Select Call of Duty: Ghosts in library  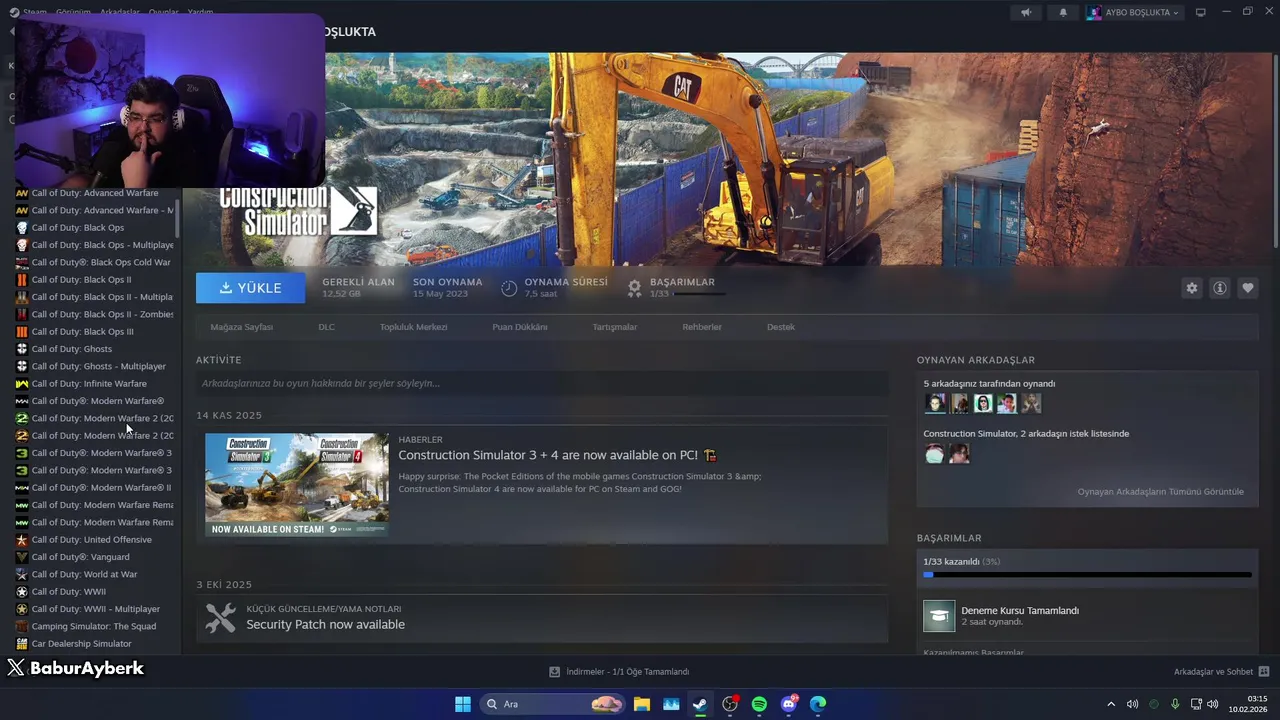tap(72, 349)
